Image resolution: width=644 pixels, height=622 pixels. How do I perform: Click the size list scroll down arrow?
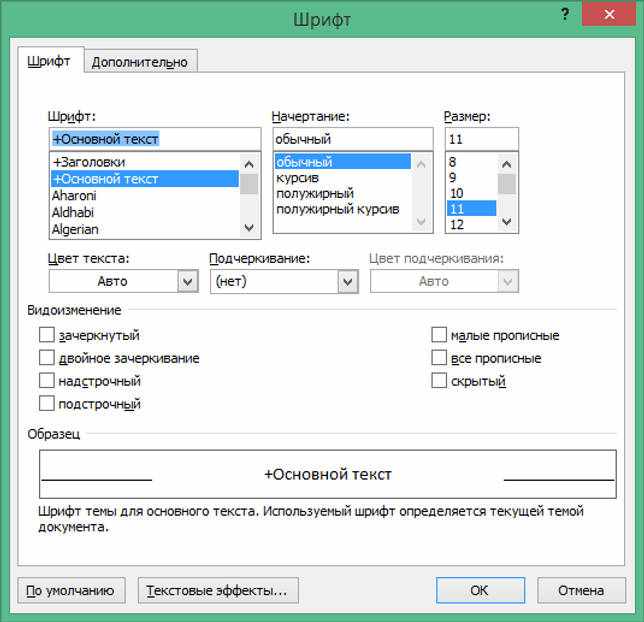[x=507, y=222]
